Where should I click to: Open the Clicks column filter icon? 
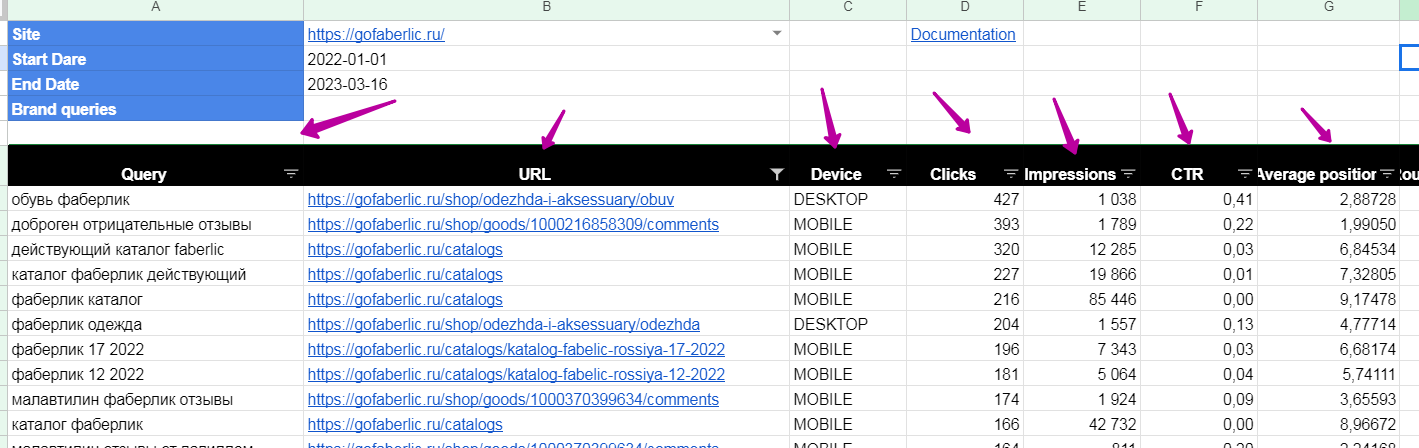1011,174
